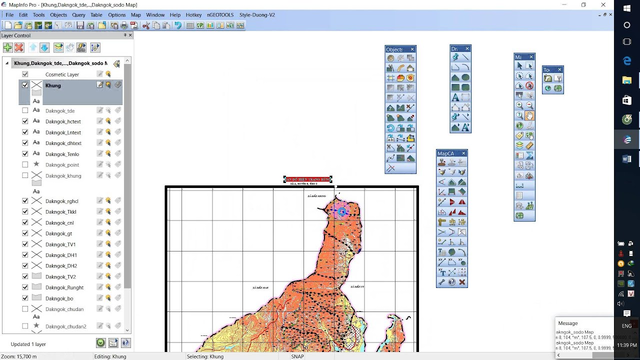This screenshot has height=360, width=640.
Task: Select the Ellipse tool in Drawing palette
Action: [x=465, y=77]
